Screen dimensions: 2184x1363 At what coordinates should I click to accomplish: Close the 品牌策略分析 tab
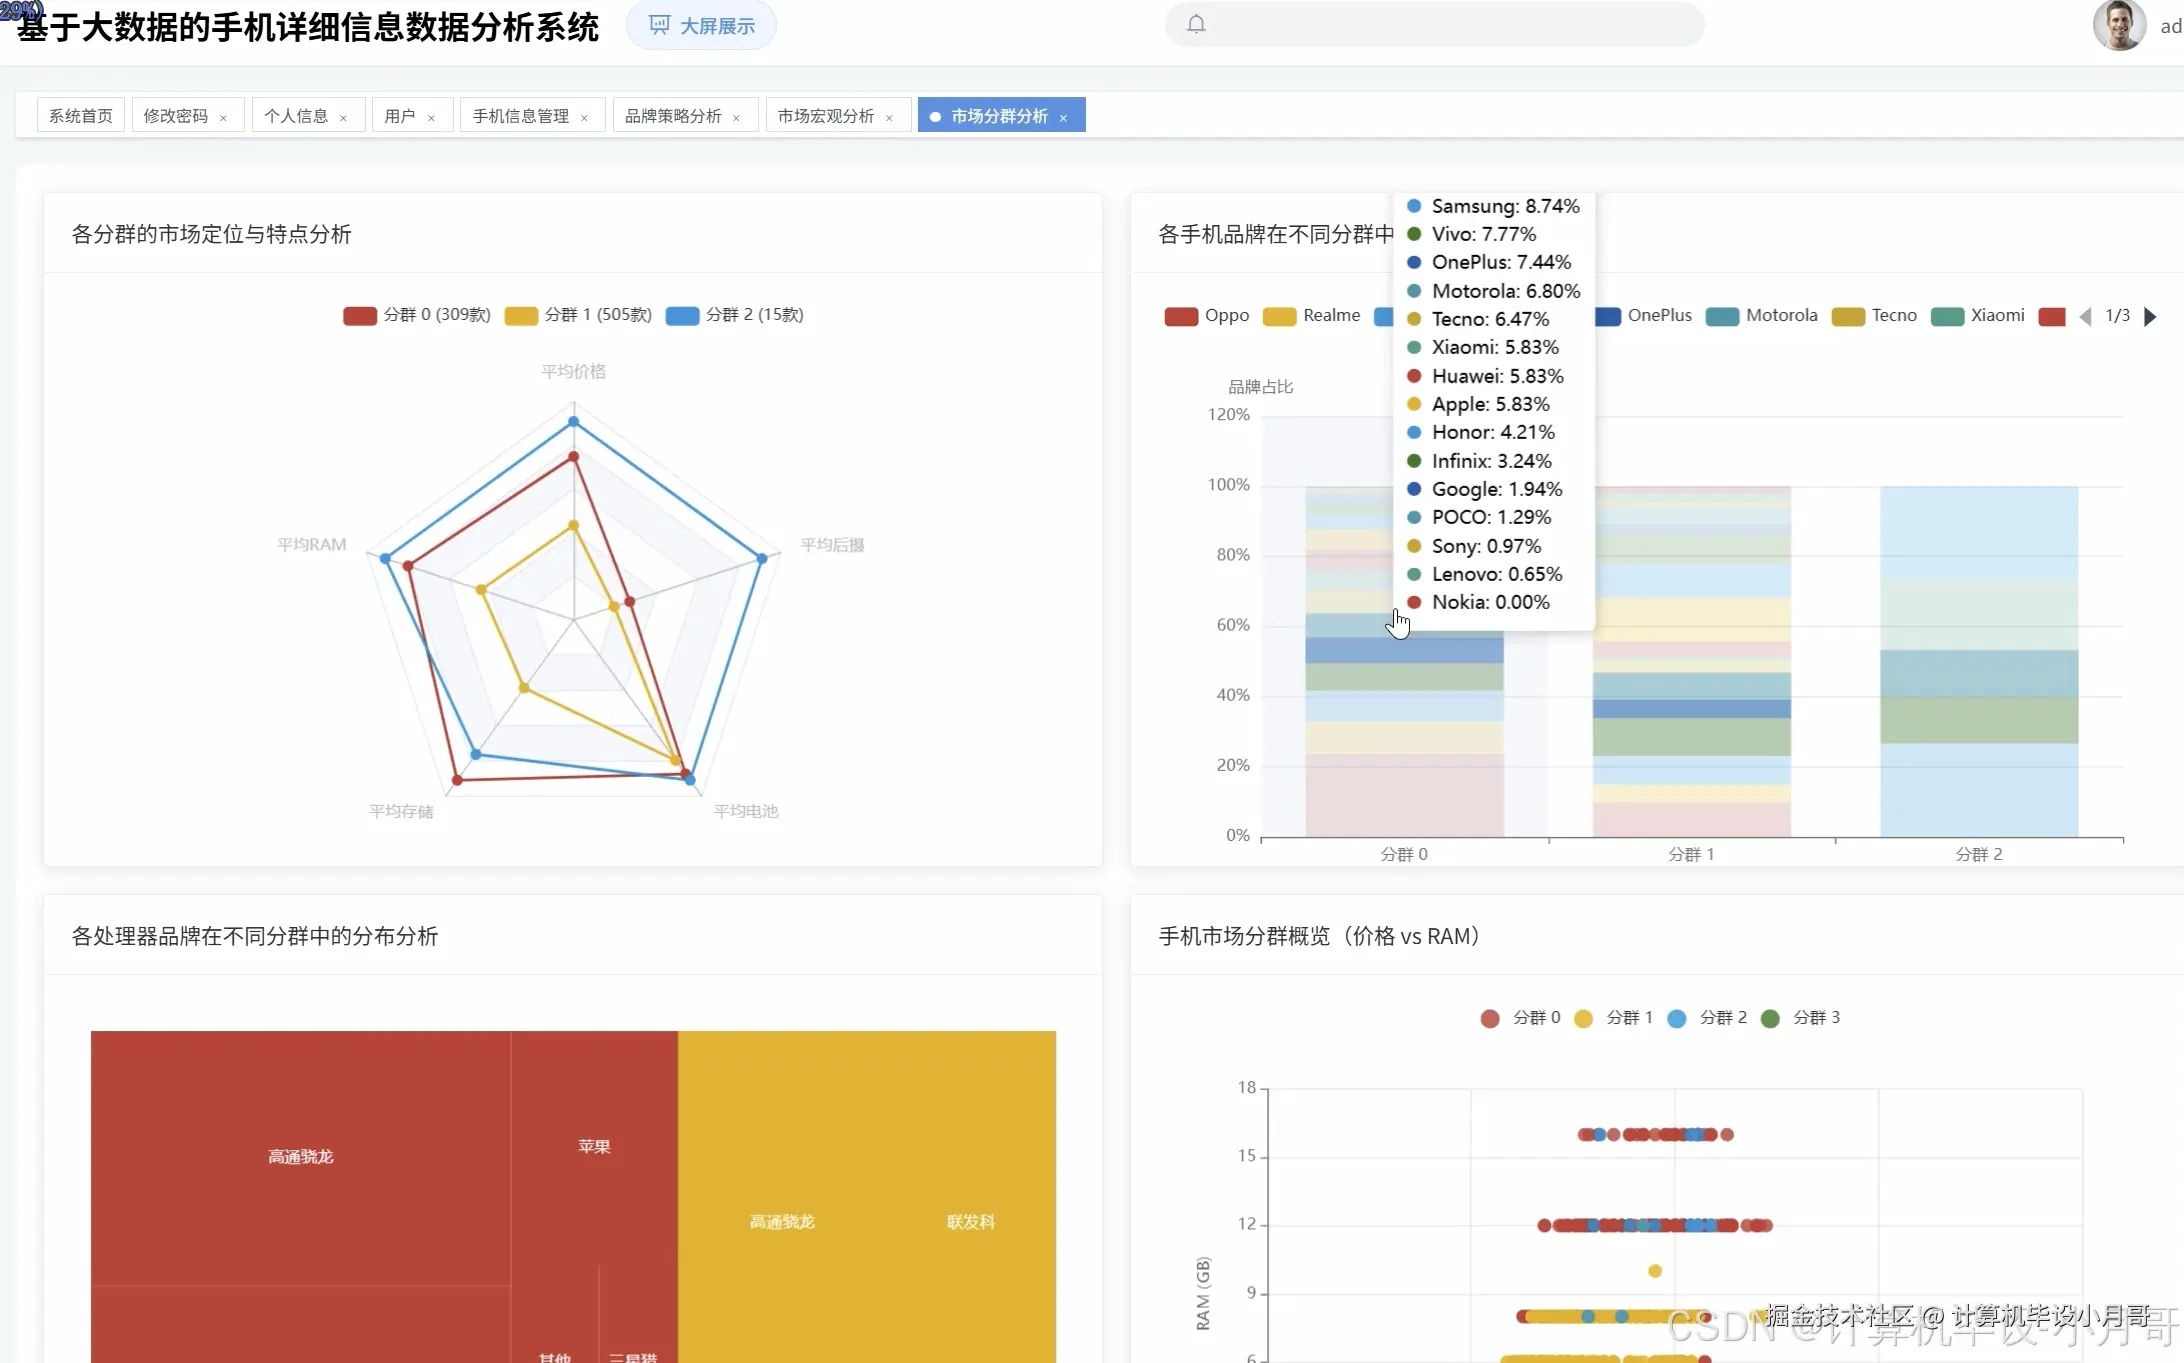pos(736,118)
